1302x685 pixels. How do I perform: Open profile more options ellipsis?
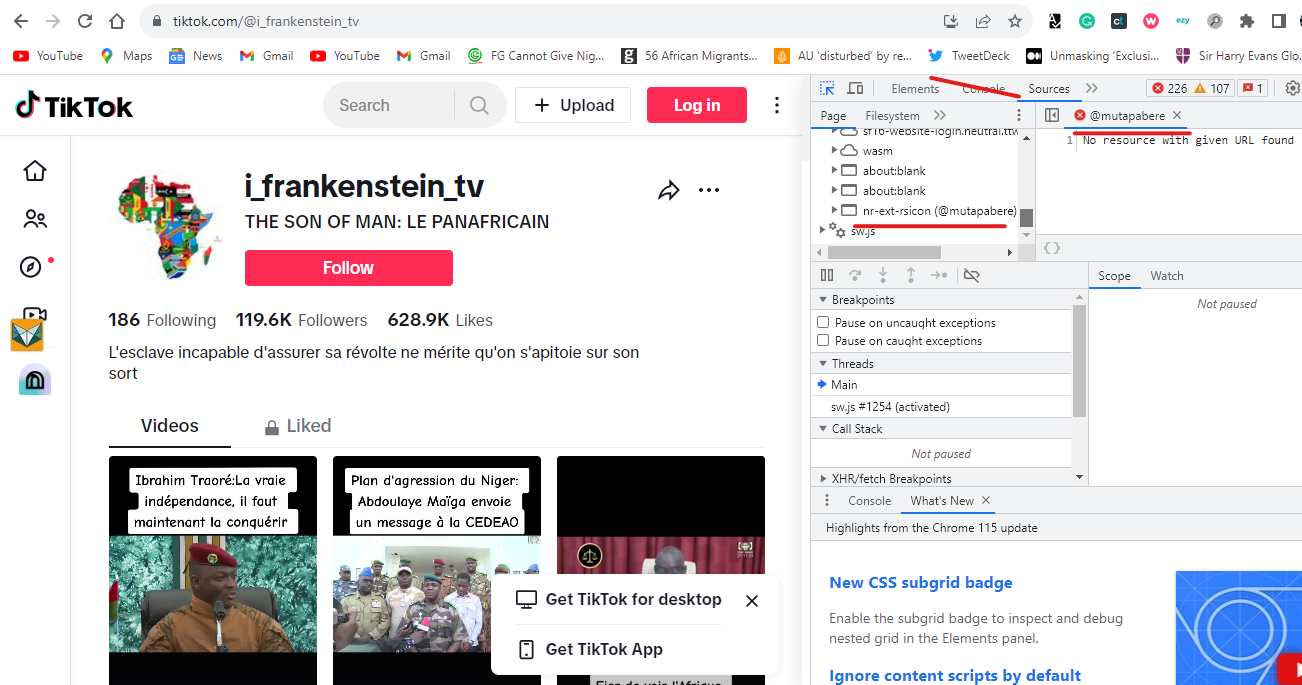click(709, 190)
